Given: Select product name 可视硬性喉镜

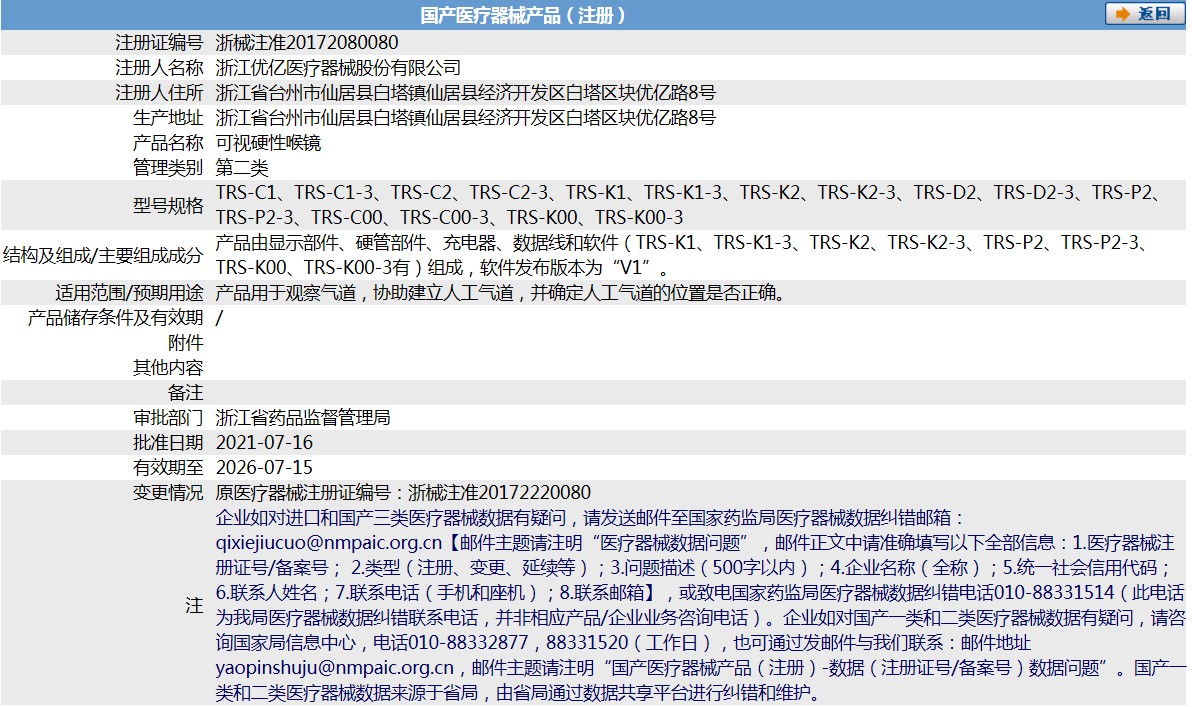Looking at the screenshot, I should coord(268,143).
